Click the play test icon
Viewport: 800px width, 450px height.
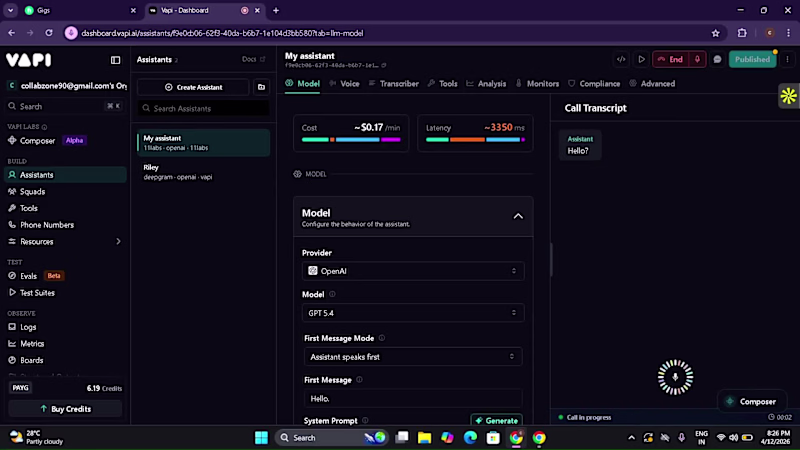click(641, 59)
